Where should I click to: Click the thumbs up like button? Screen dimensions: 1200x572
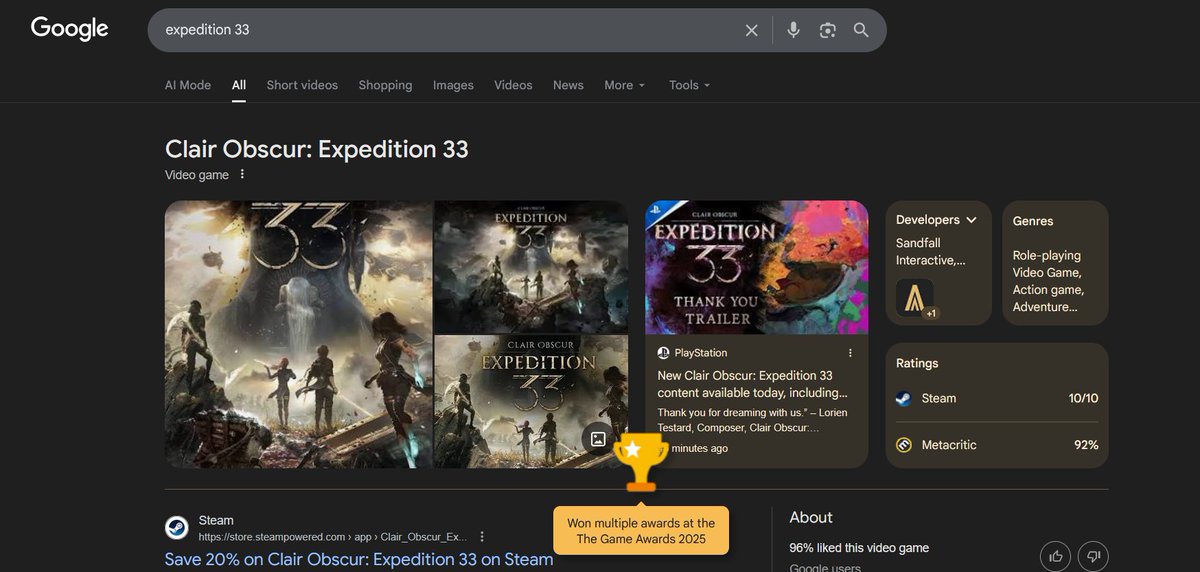(x=1055, y=556)
